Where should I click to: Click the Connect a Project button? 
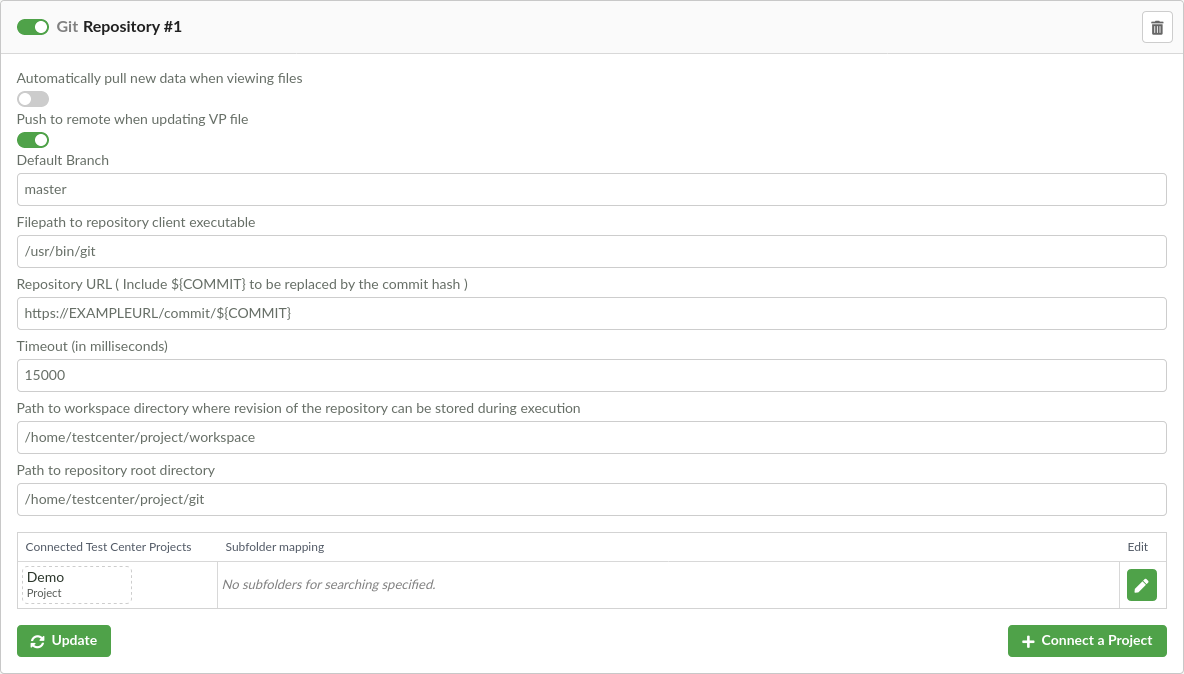1087,641
